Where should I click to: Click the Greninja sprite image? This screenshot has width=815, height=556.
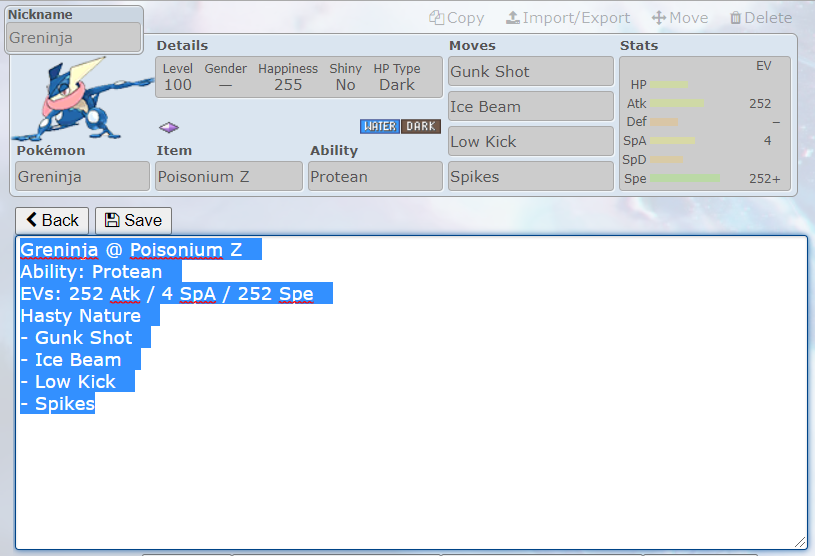[x=83, y=99]
